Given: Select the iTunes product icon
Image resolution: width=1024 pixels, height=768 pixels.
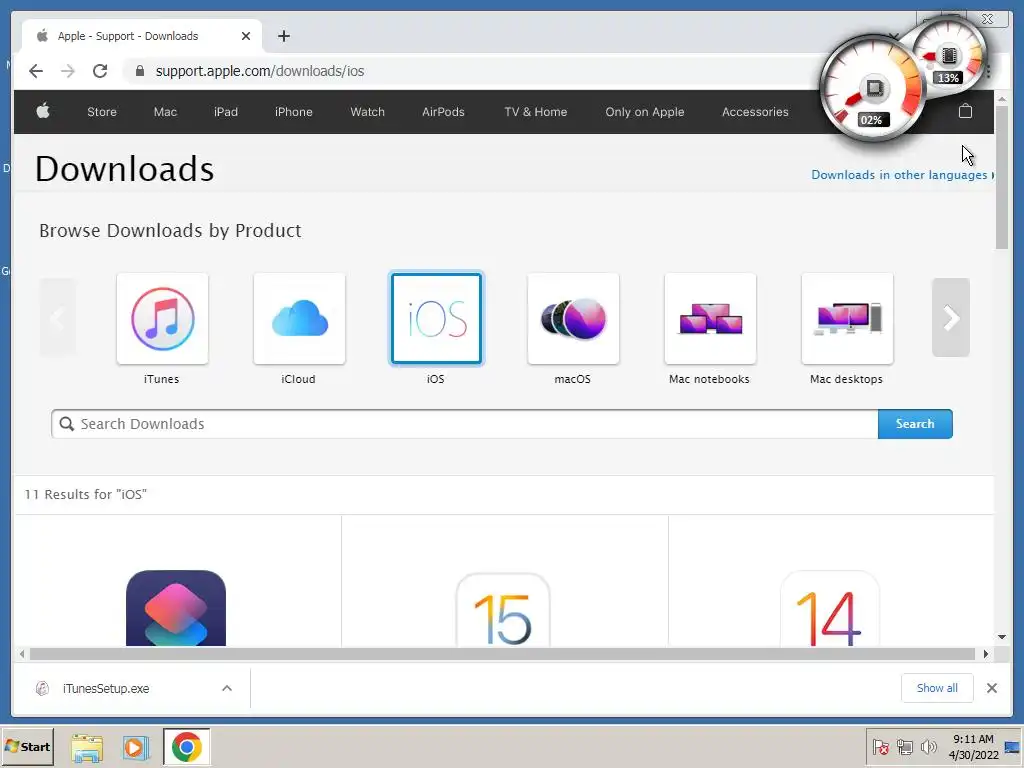Looking at the screenshot, I should click(163, 319).
